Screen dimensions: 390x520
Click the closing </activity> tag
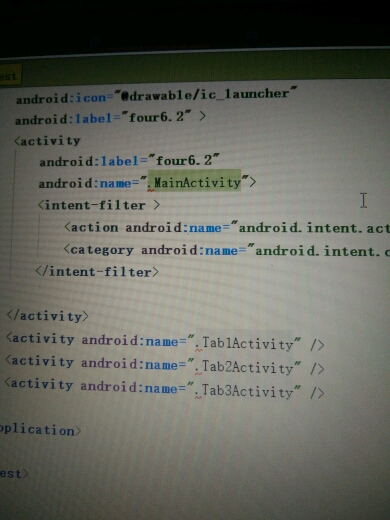pos(48,316)
